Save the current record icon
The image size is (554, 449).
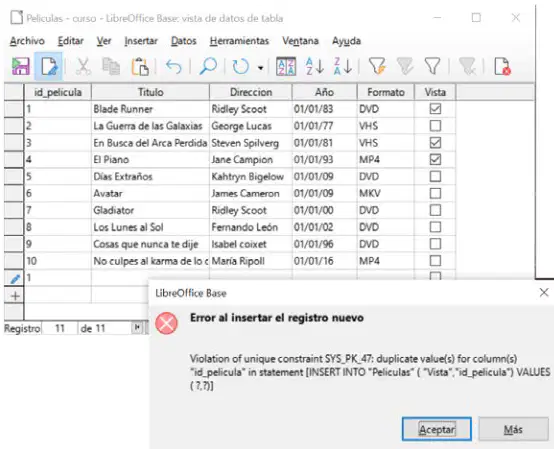20,66
